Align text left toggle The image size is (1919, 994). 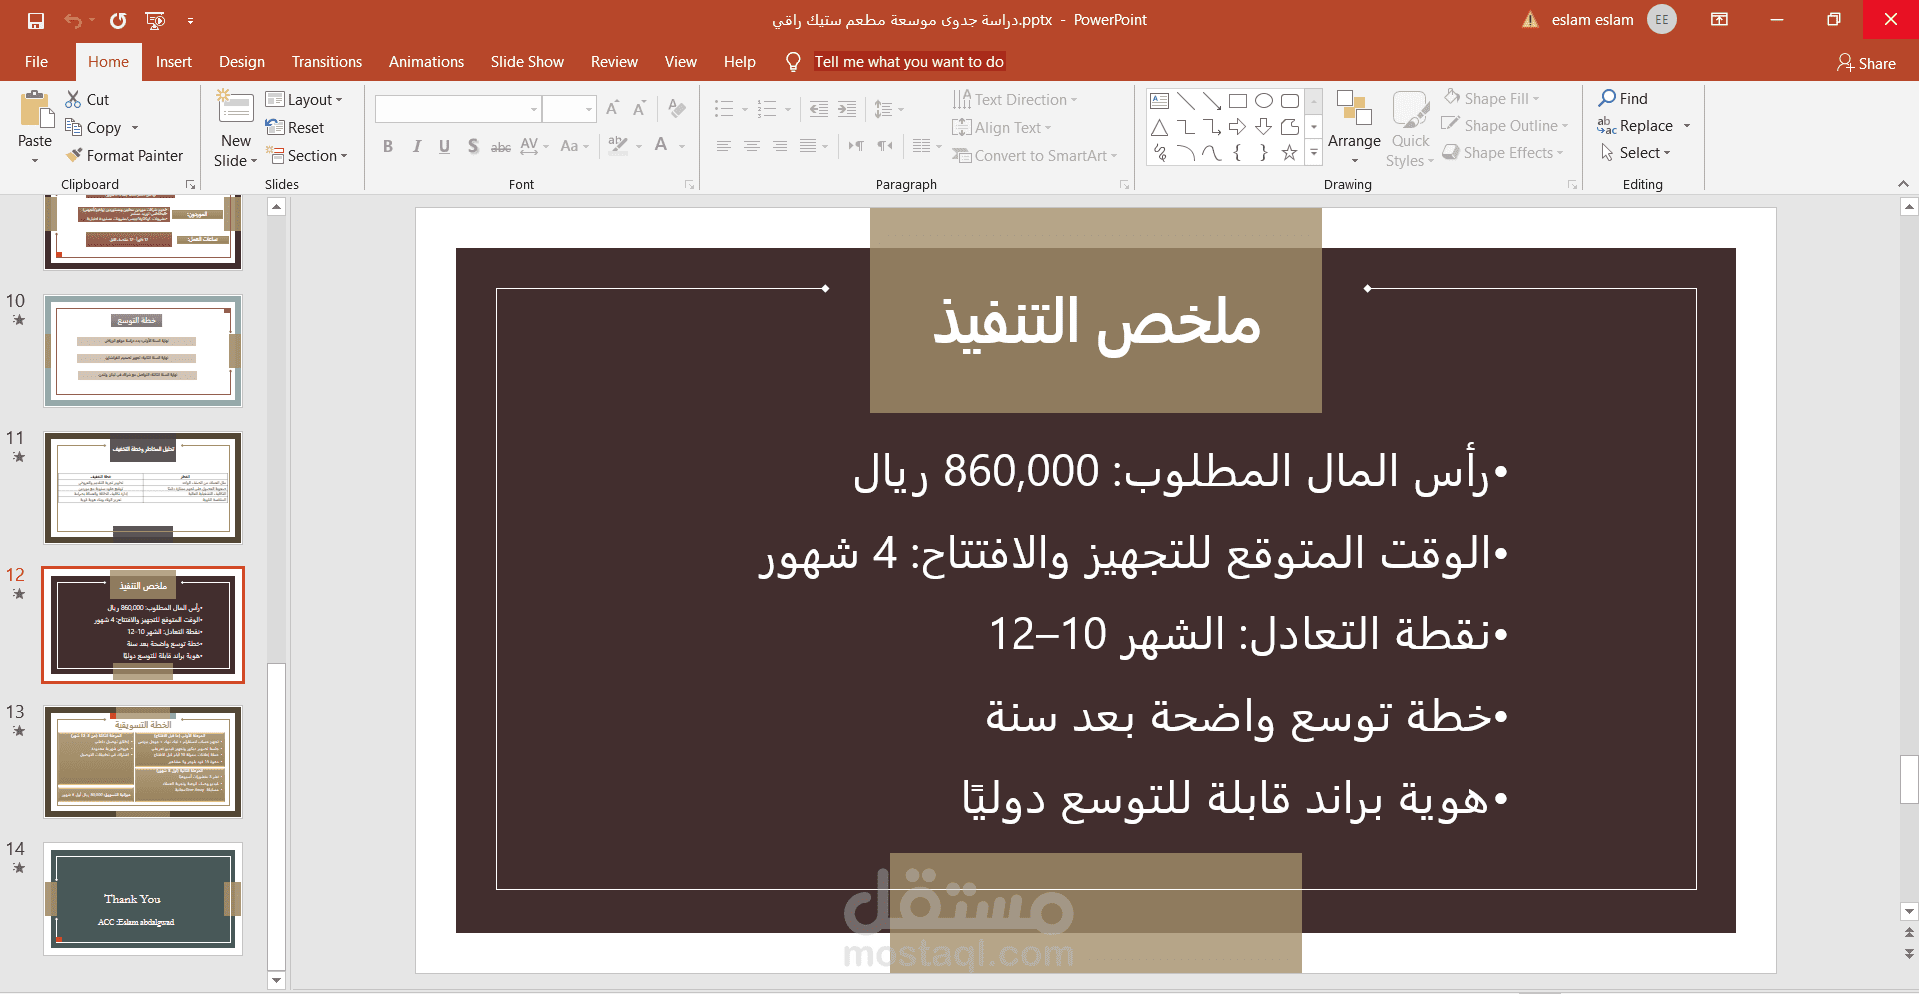pos(723,146)
